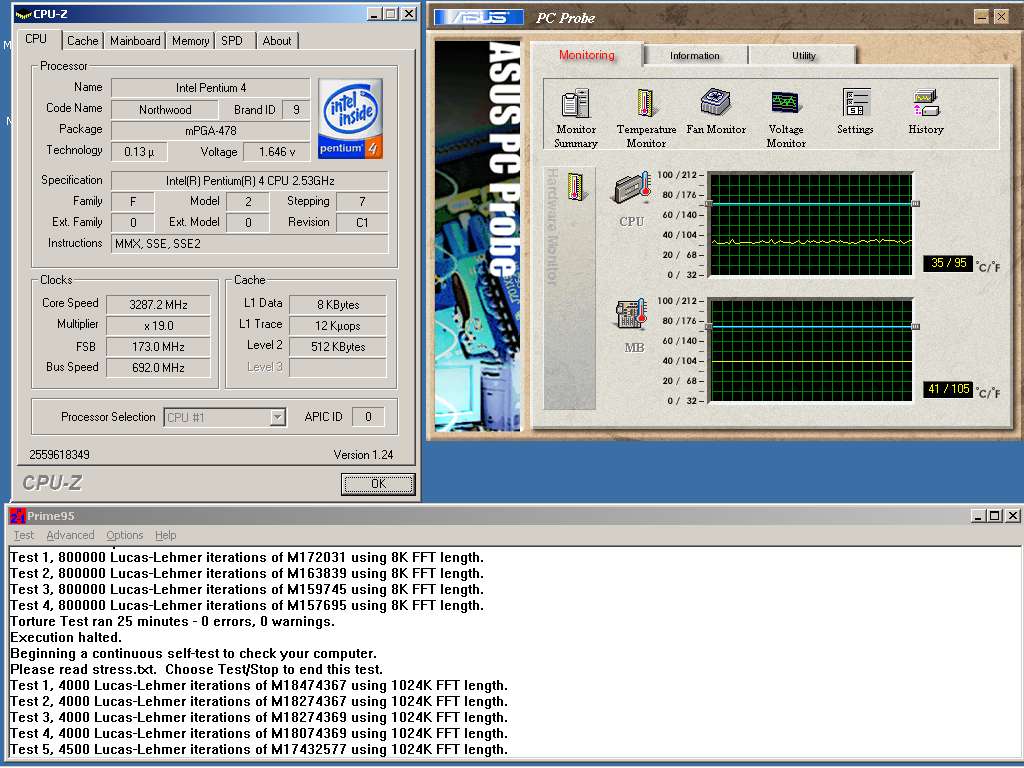This screenshot has width=1024, height=768.
Task: Click the APIC ID field
Action: click(368, 417)
